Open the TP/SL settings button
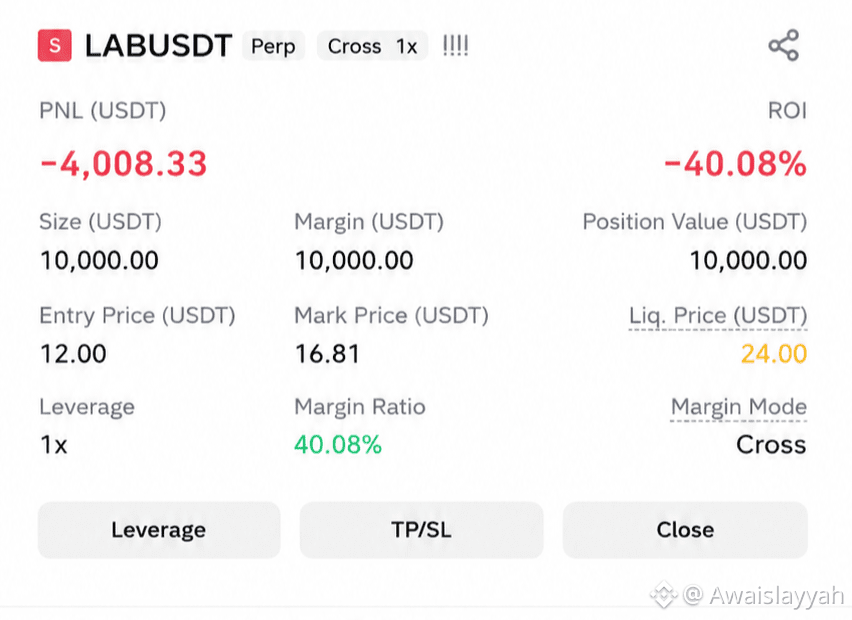The width and height of the screenshot is (852, 620). pos(421,530)
